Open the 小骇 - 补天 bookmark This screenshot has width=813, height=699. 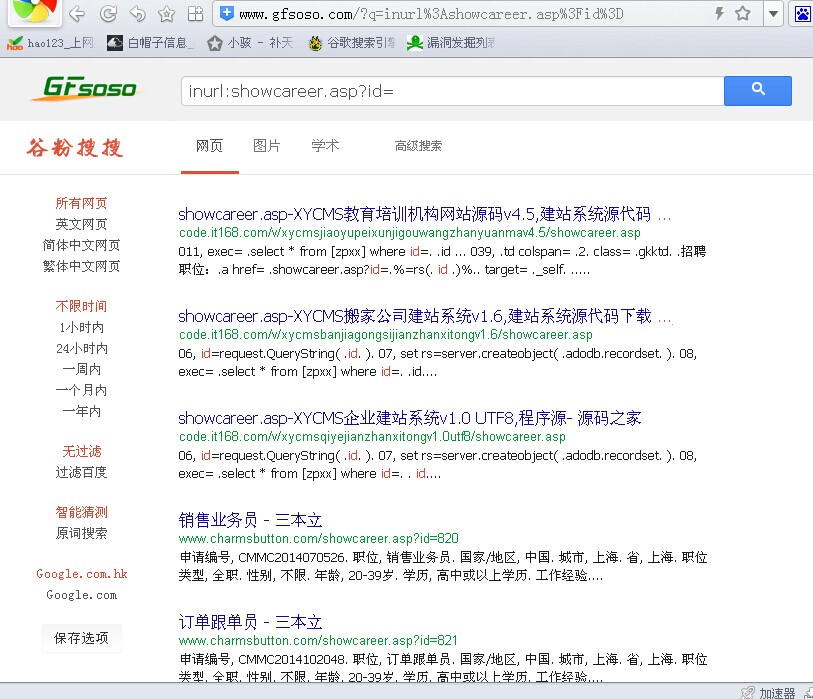[x=250, y=43]
